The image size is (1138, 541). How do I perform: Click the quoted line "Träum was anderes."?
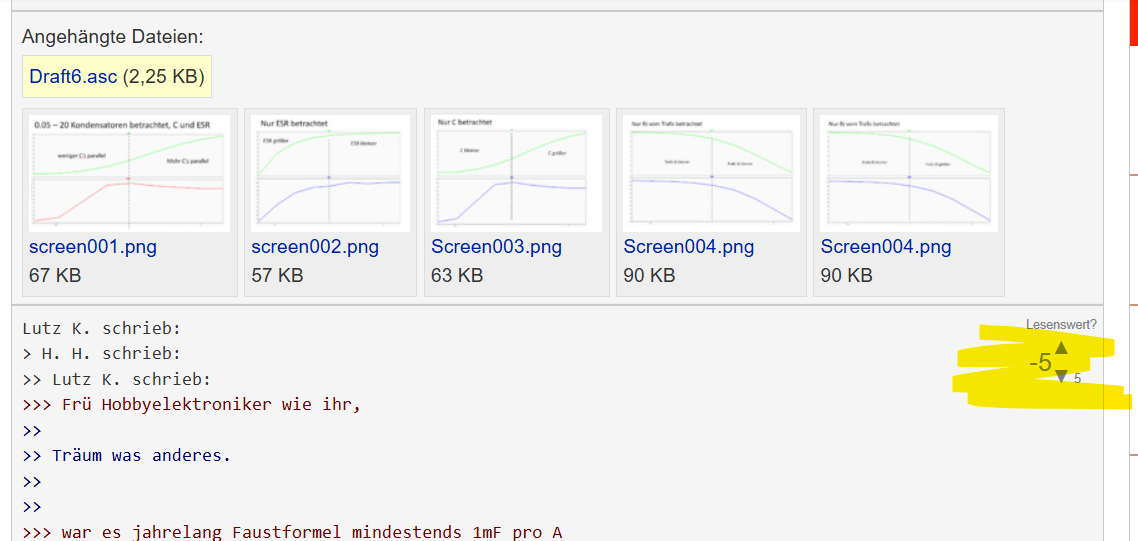(x=141, y=456)
